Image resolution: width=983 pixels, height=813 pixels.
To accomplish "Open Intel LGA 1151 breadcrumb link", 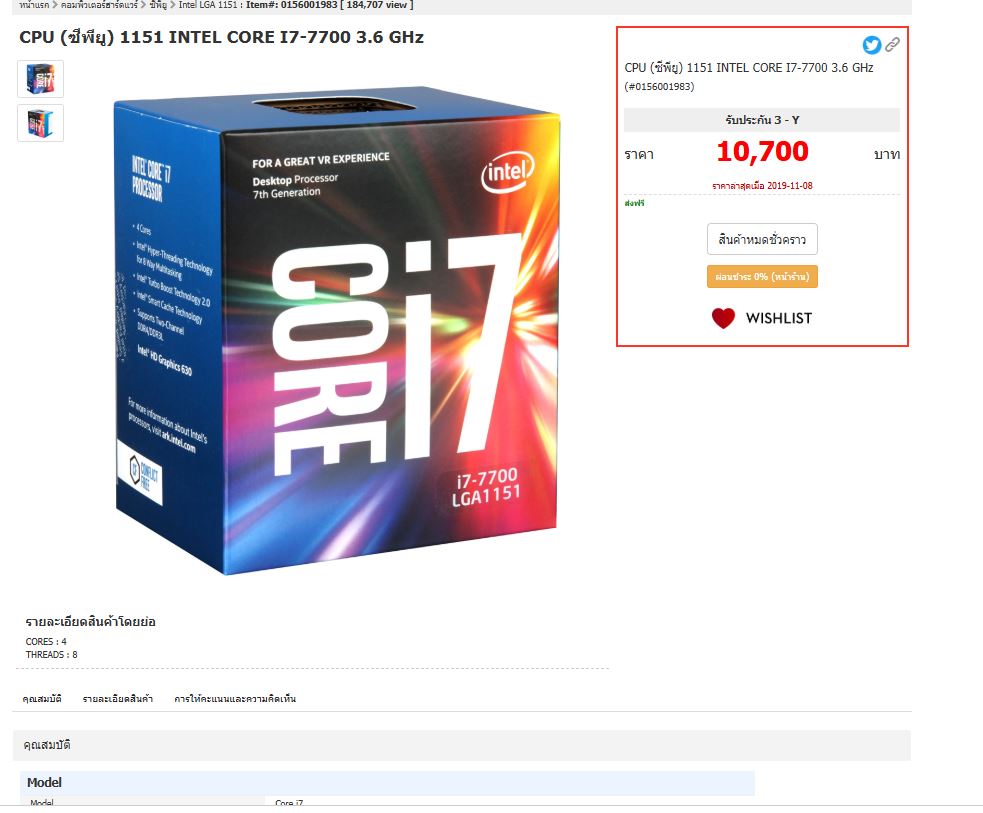I will [x=208, y=5].
